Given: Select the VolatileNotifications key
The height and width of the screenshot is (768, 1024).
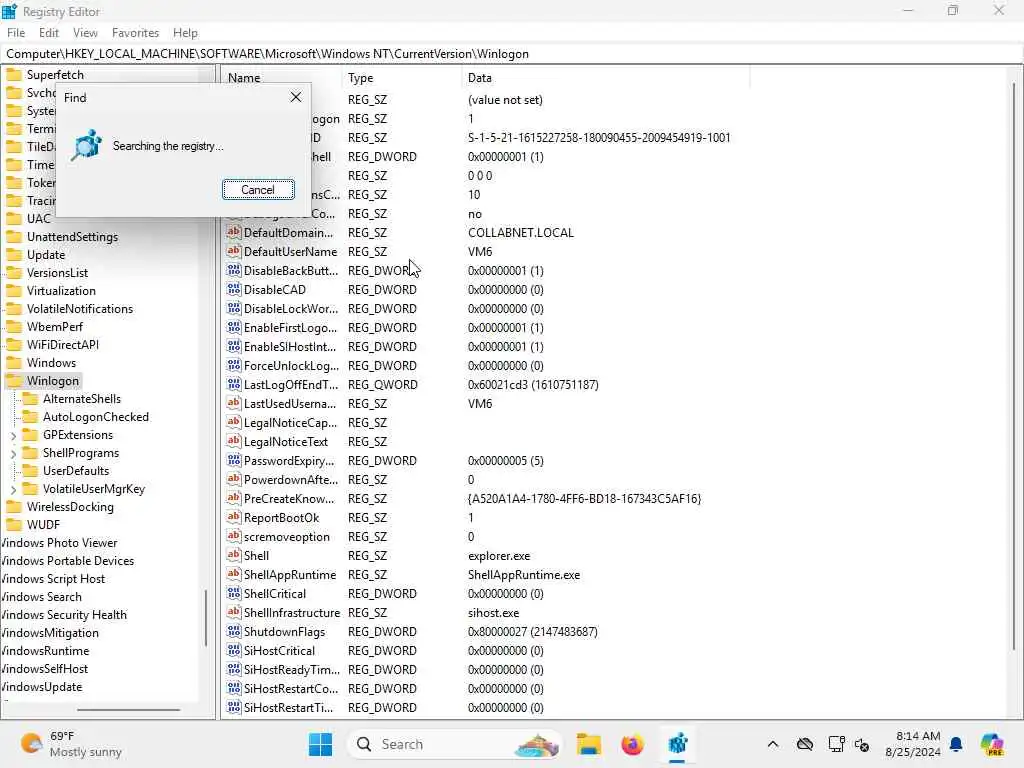Looking at the screenshot, I should pyautogui.click(x=80, y=309).
